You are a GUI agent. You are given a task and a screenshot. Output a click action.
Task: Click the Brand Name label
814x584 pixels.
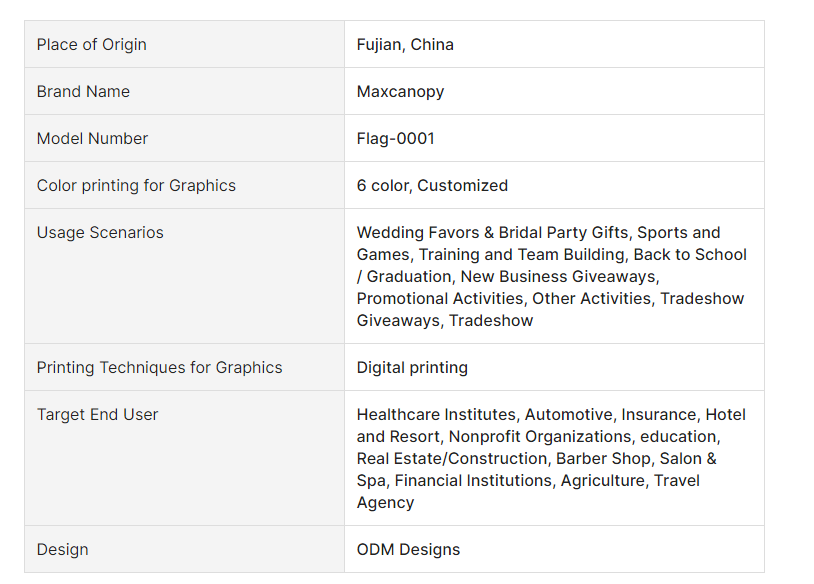(x=83, y=91)
